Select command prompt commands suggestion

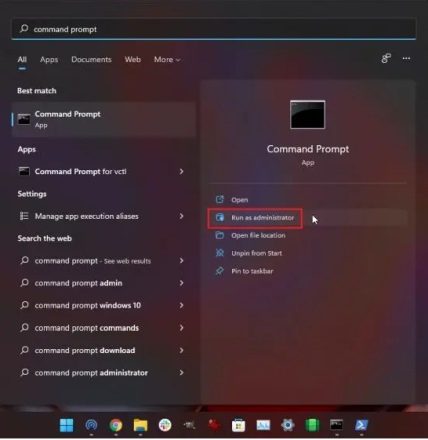pos(103,328)
